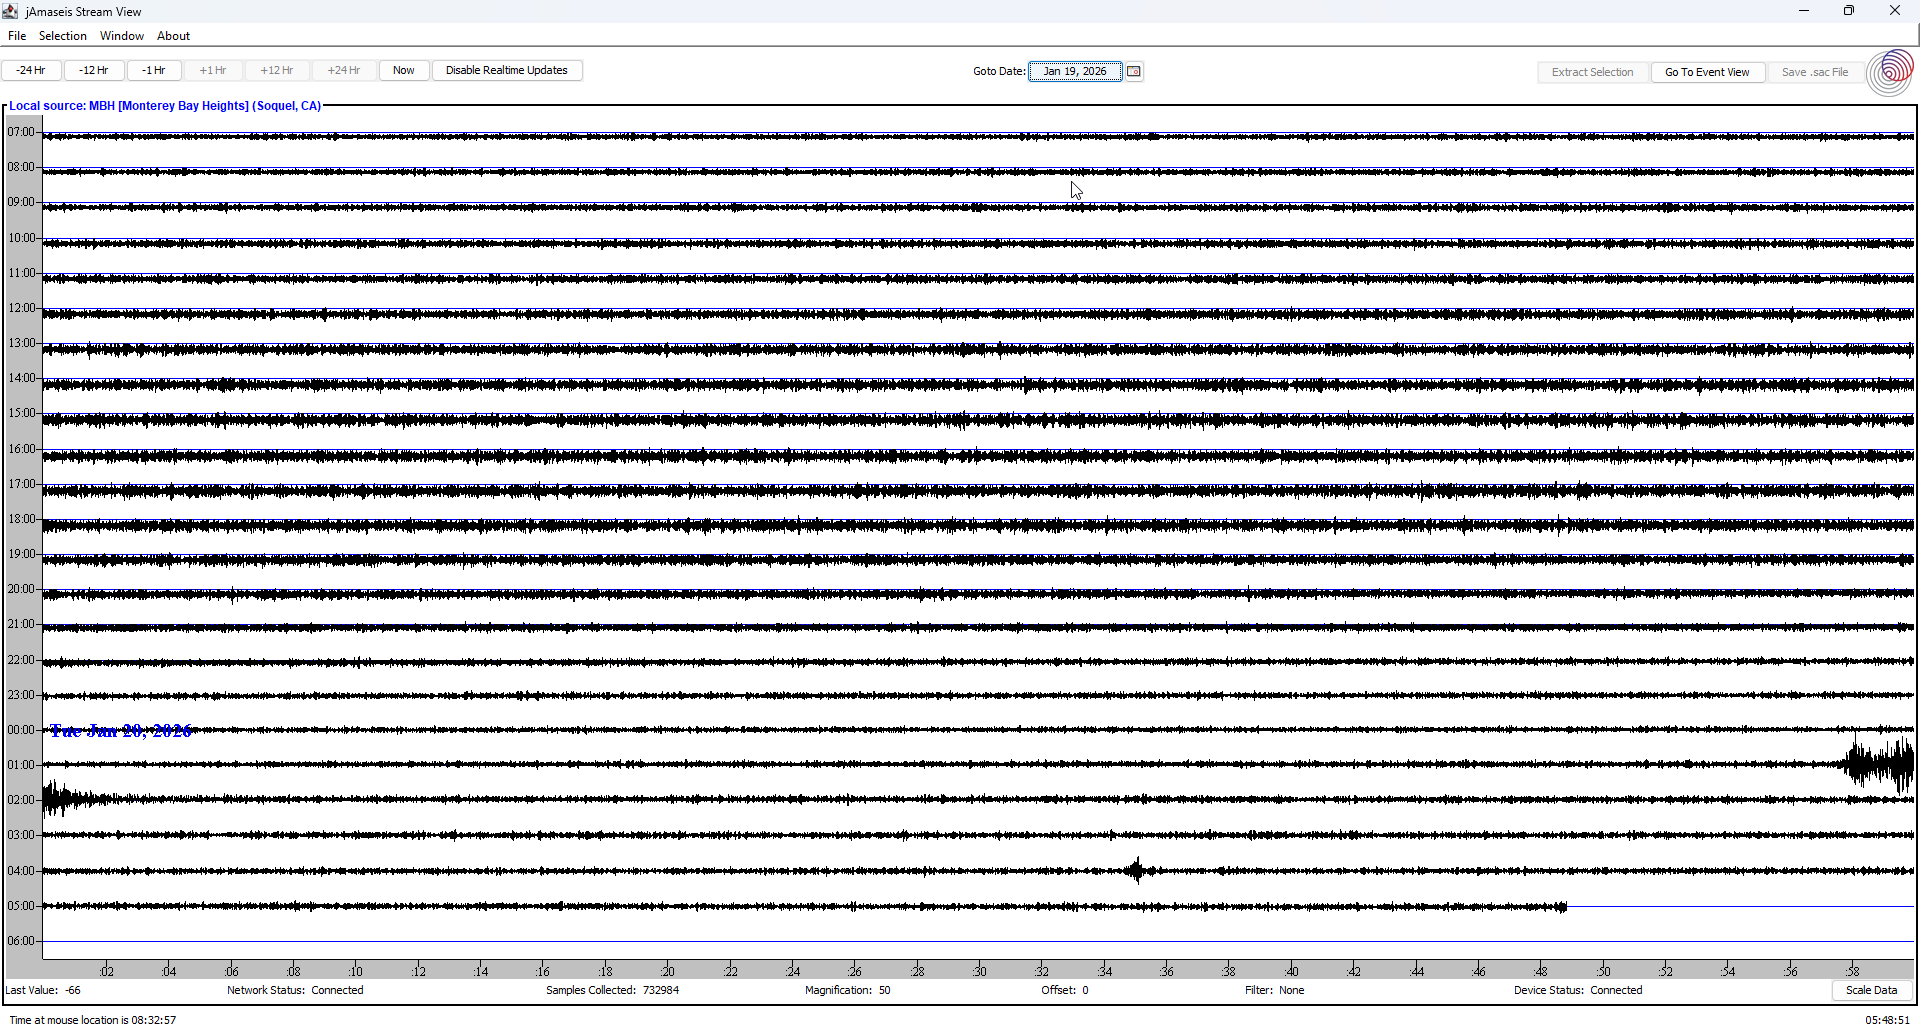Advance 12 hours with +12 Hr

tap(276, 70)
